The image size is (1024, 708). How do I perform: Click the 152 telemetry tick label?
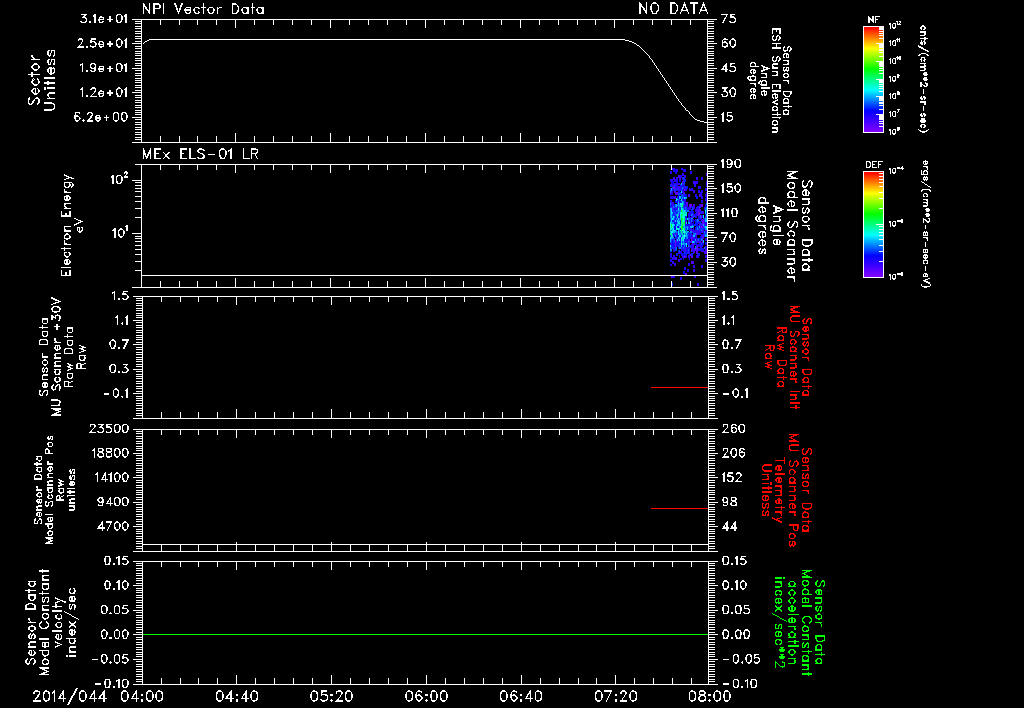pyautogui.click(x=733, y=477)
